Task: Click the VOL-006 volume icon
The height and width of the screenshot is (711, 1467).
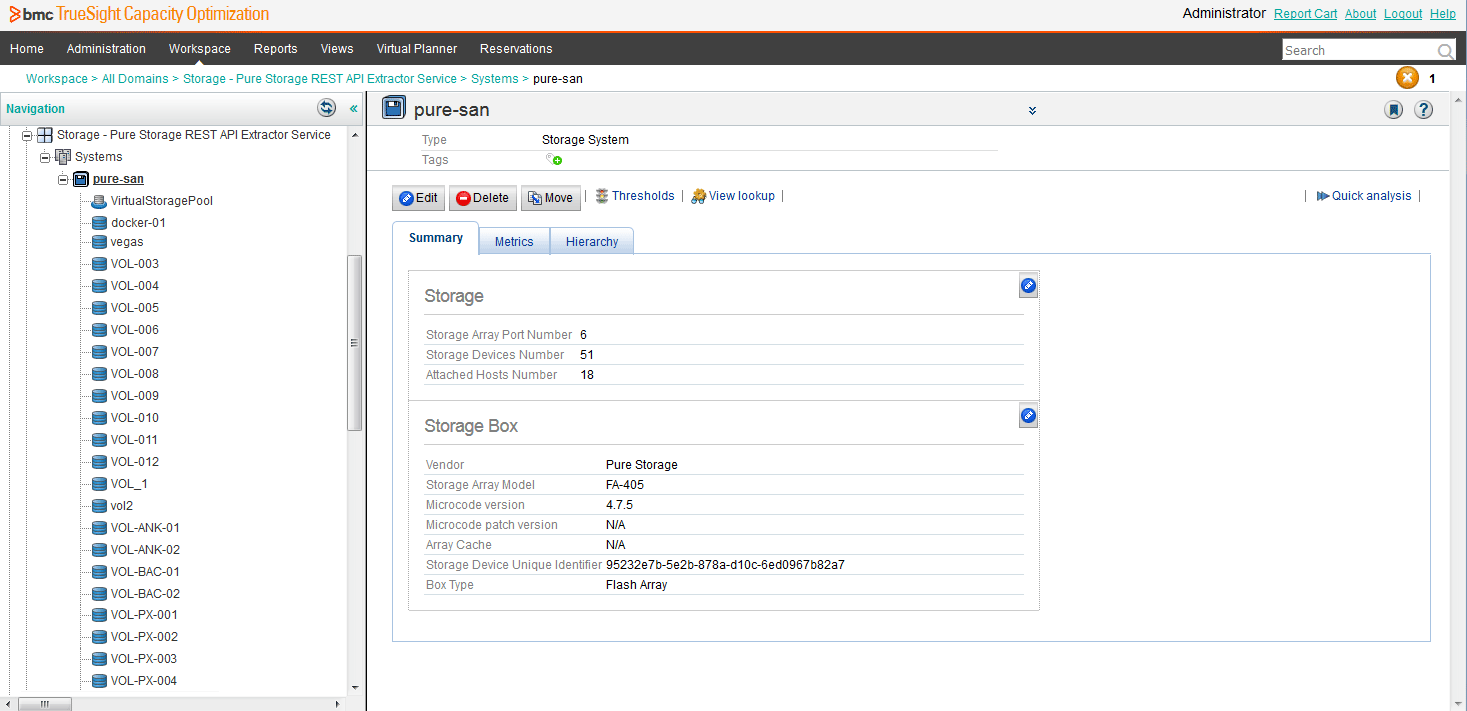Action: tap(99, 330)
